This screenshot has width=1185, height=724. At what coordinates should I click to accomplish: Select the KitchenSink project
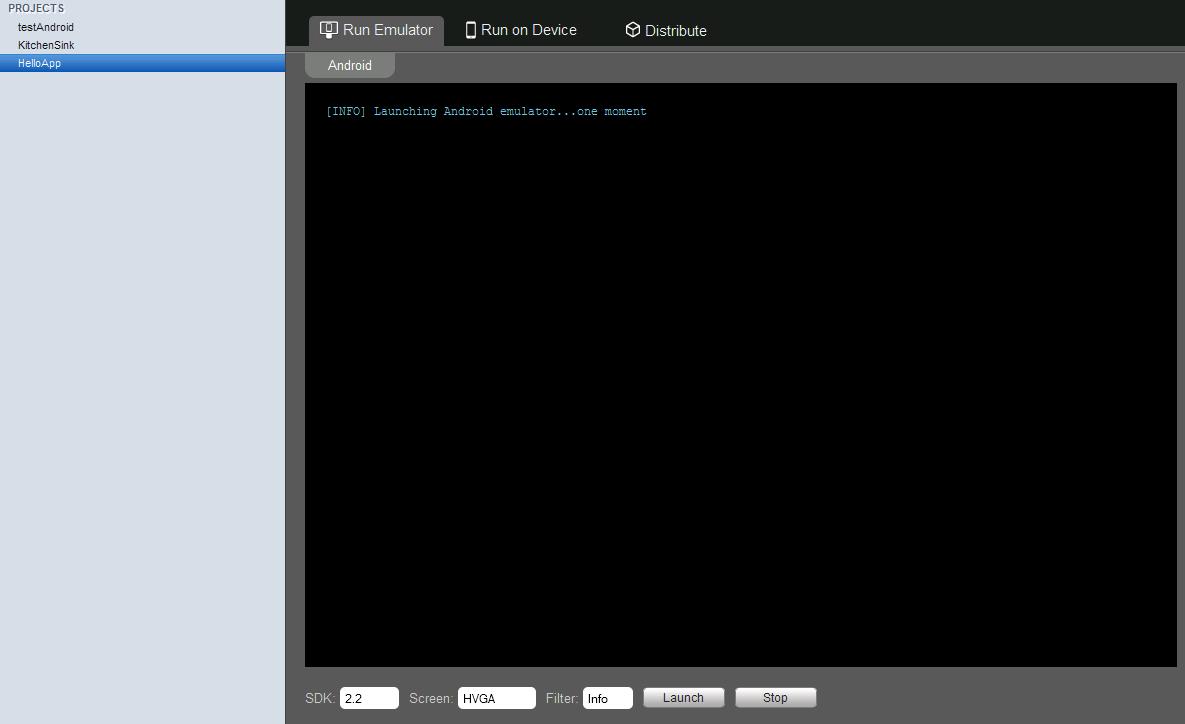point(142,45)
